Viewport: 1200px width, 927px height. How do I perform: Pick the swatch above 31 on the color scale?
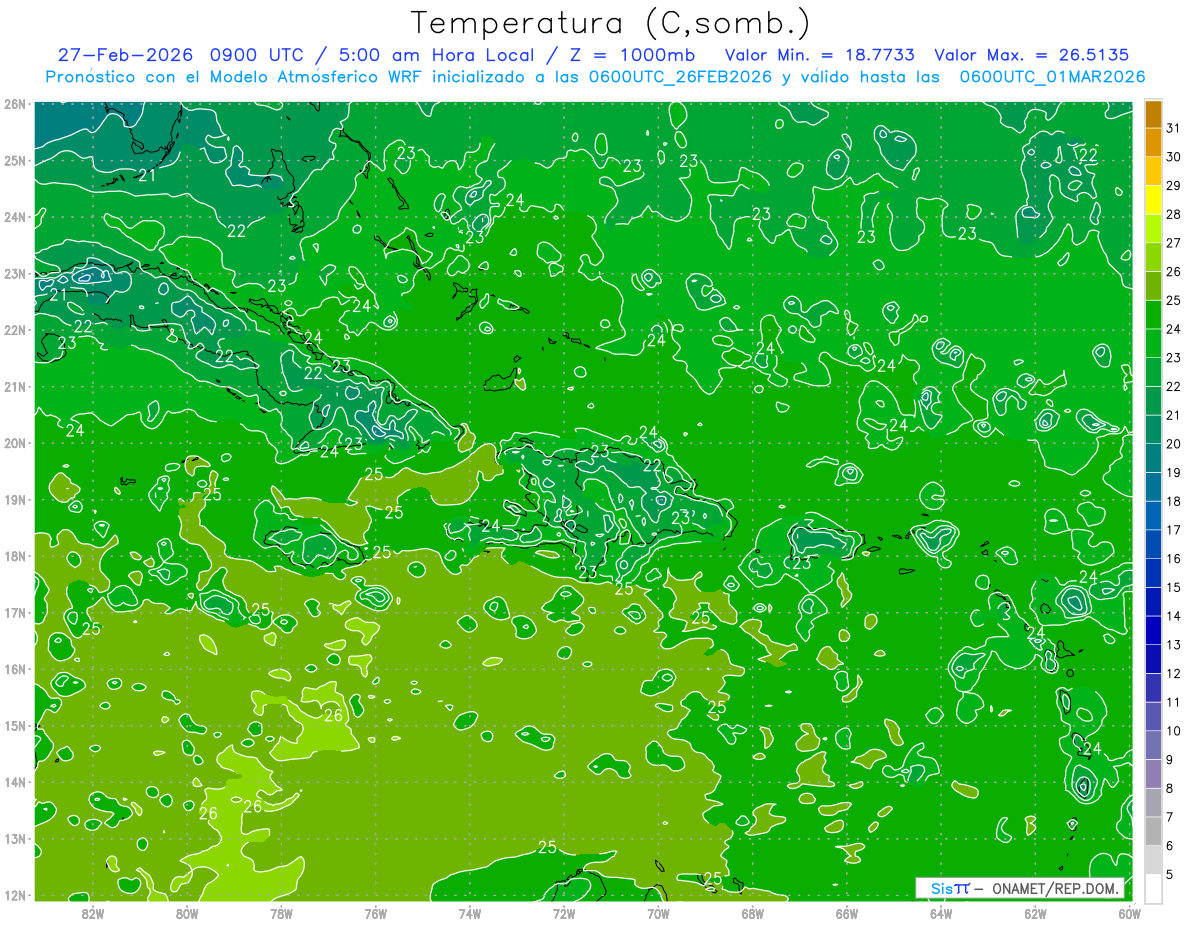[1153, 114]
